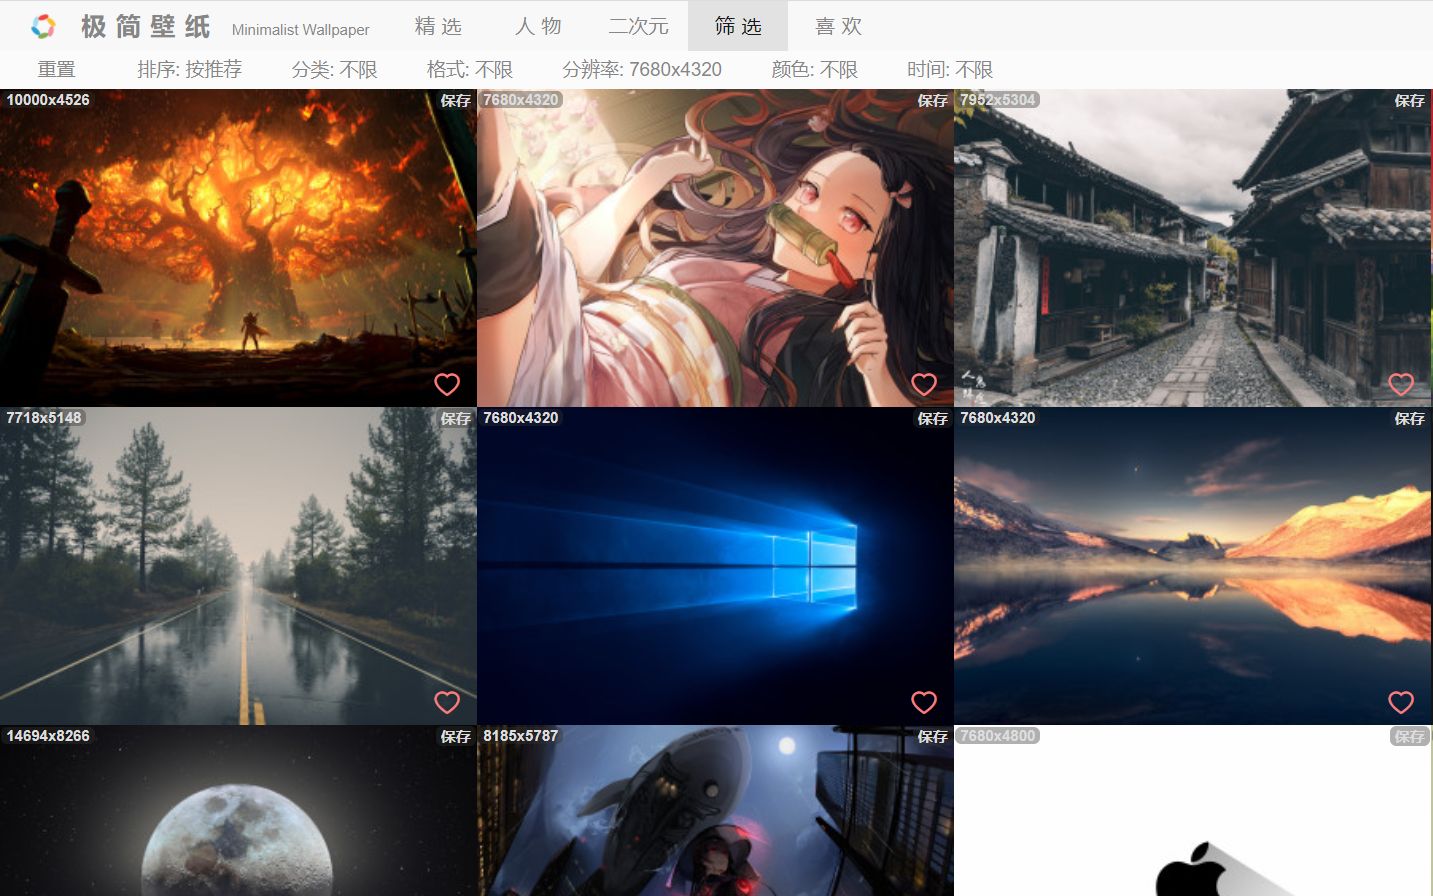Expand the 时间: 不限 filter
Viewport: 1433px width, 896px height.
point(949,69)
